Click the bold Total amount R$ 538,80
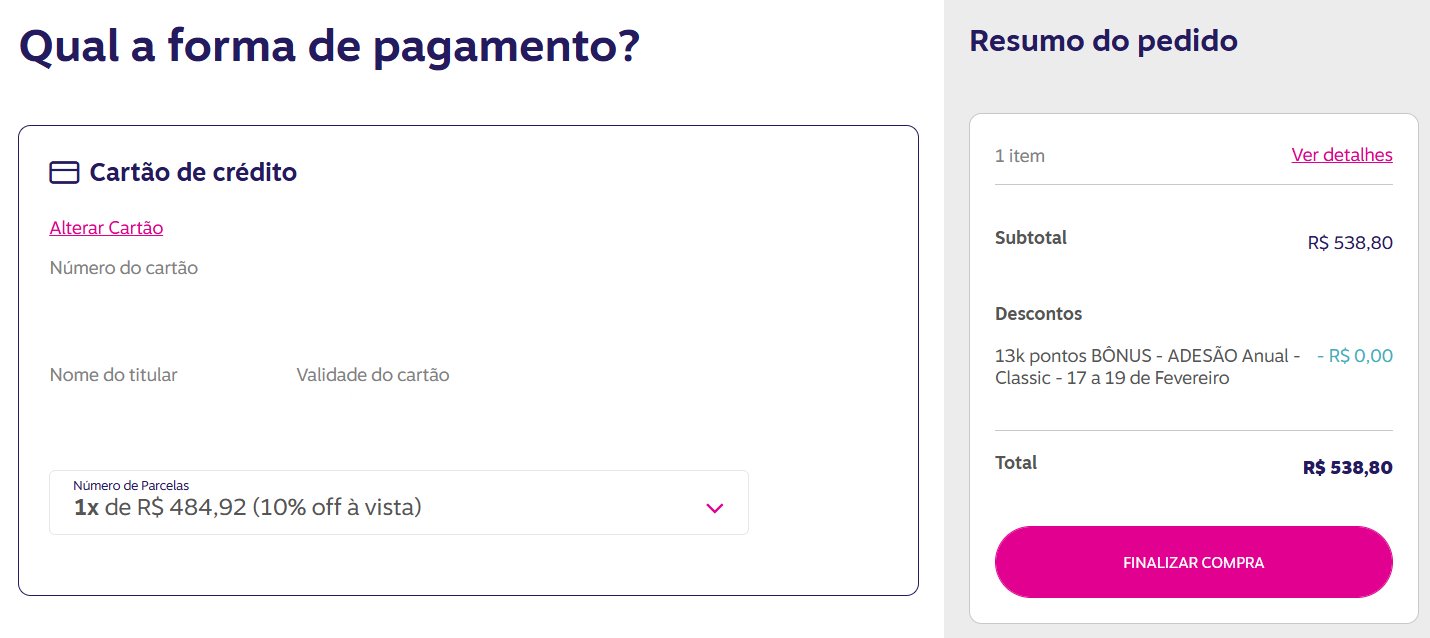 click(1348, 467)
